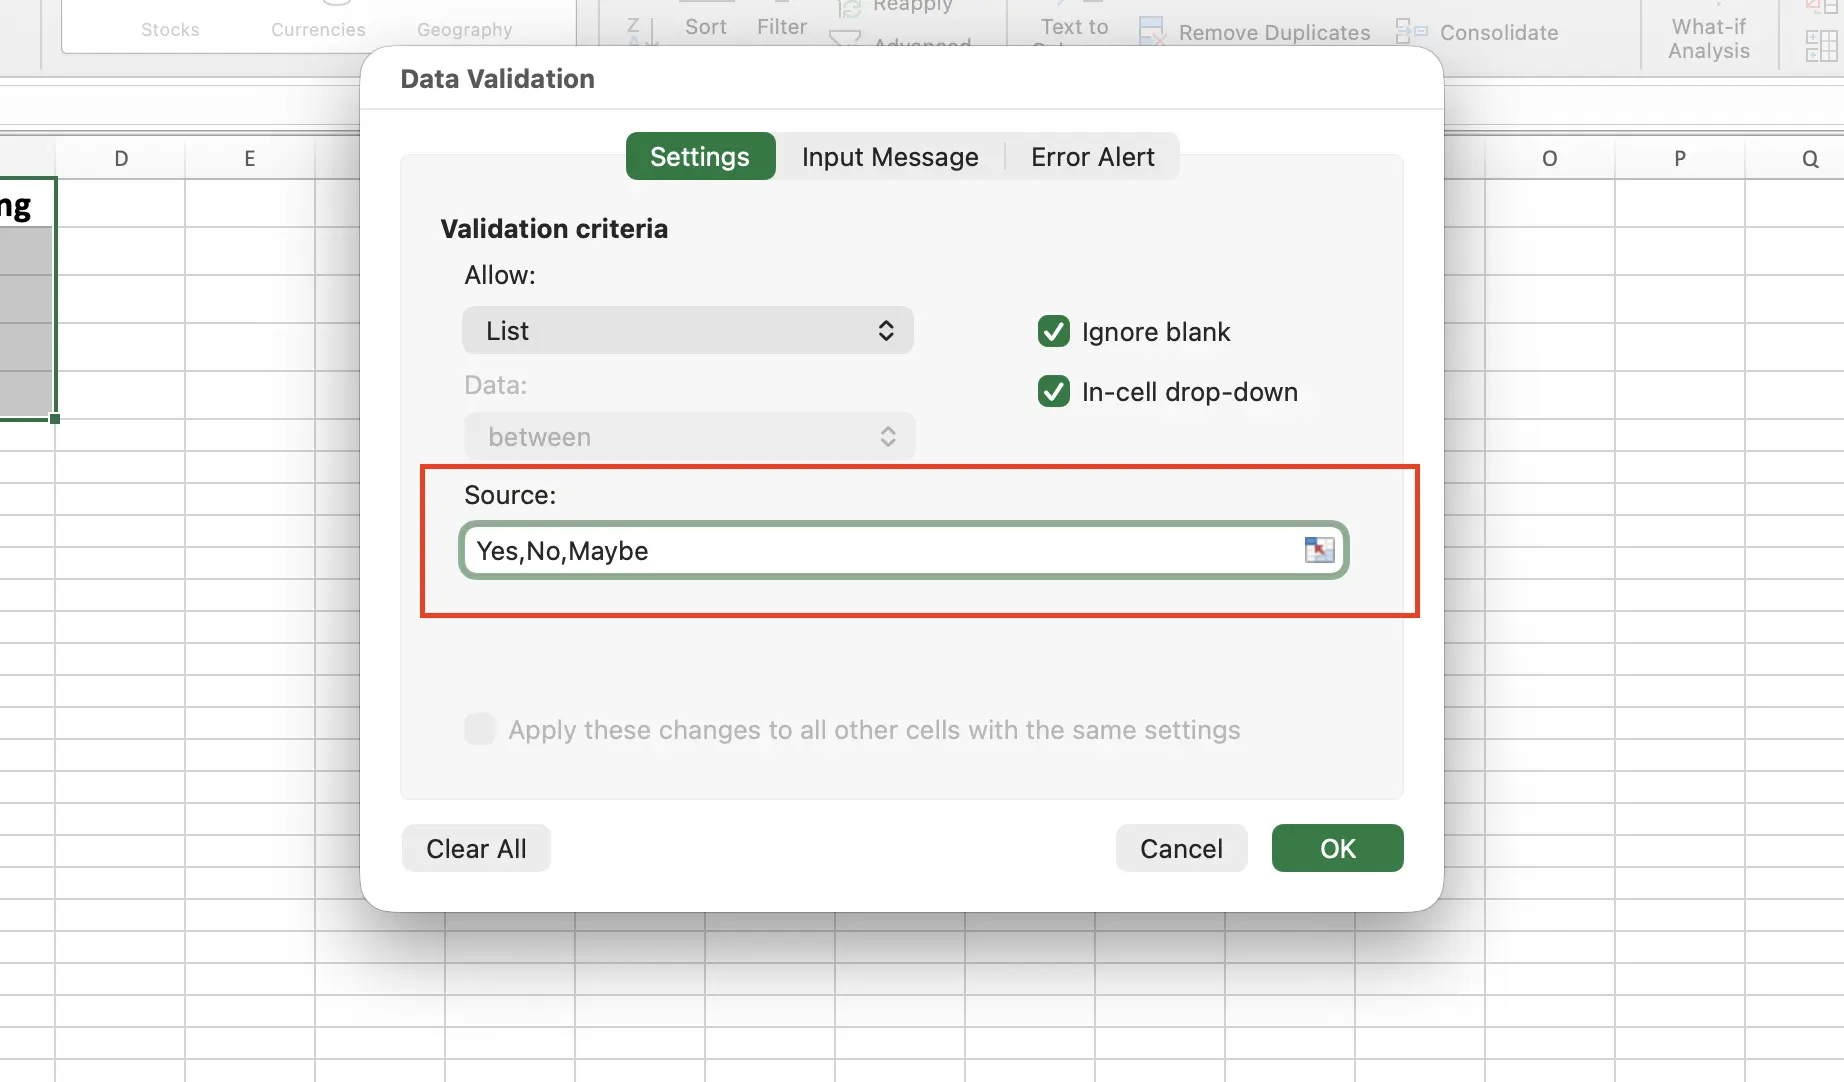Viewport: 1844px width, 1082px height.
Task: Click the Clear All button
Action: [476, 847]
